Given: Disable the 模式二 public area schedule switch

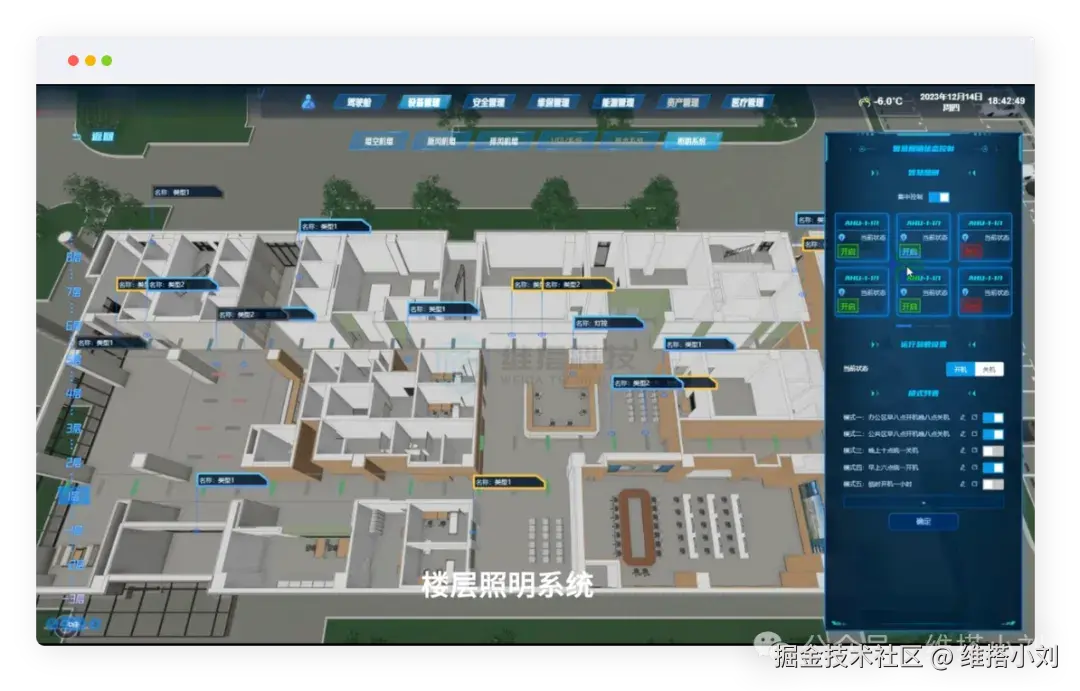Looking at the screenshot, I should point(993,434).
